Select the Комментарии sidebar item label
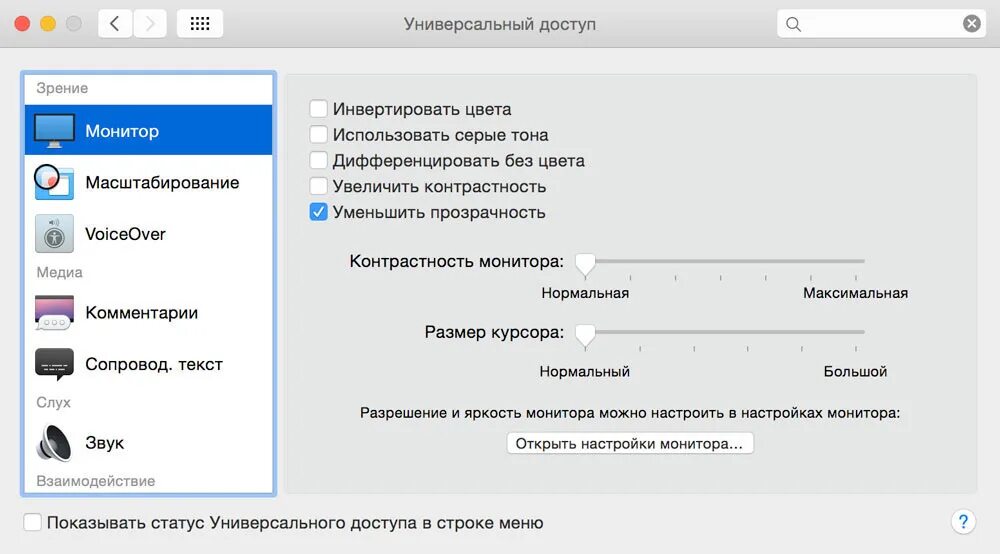The width and height of the screenshot is (1000, 554). [142, 312]
